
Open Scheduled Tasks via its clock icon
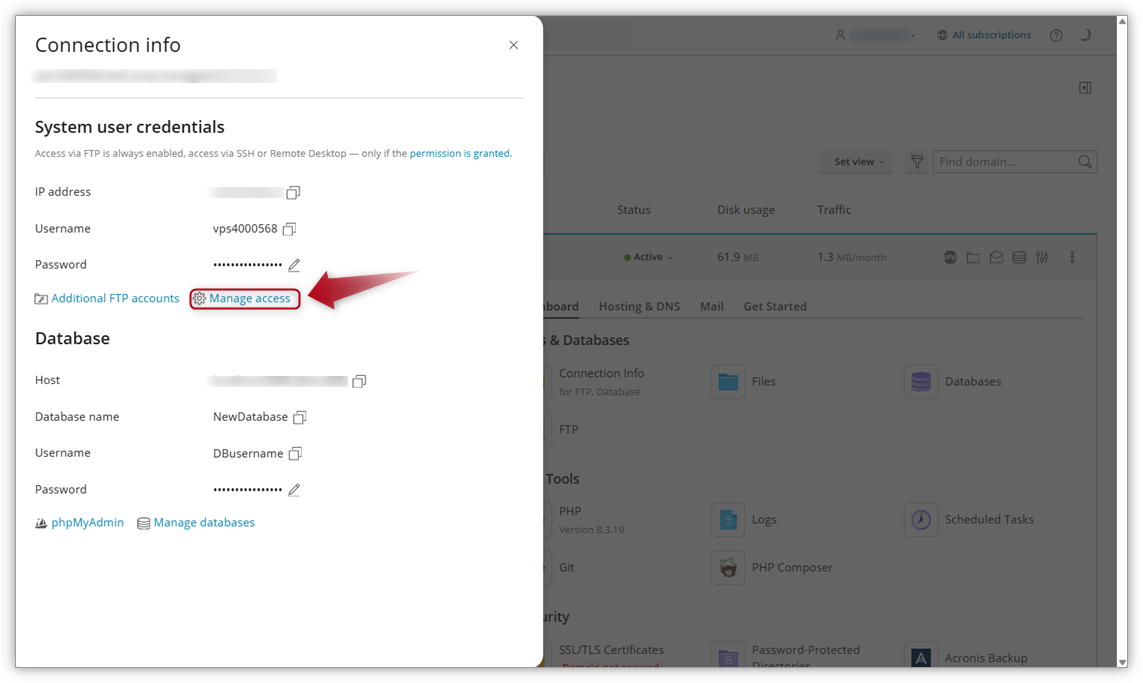[921, 519]
